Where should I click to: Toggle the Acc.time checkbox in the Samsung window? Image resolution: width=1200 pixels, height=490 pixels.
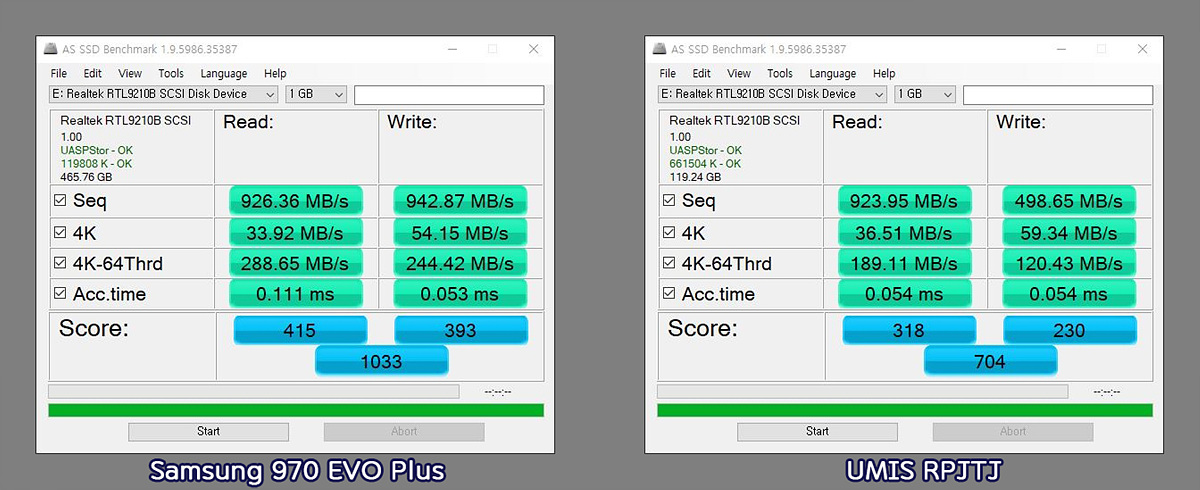point(60,294)
